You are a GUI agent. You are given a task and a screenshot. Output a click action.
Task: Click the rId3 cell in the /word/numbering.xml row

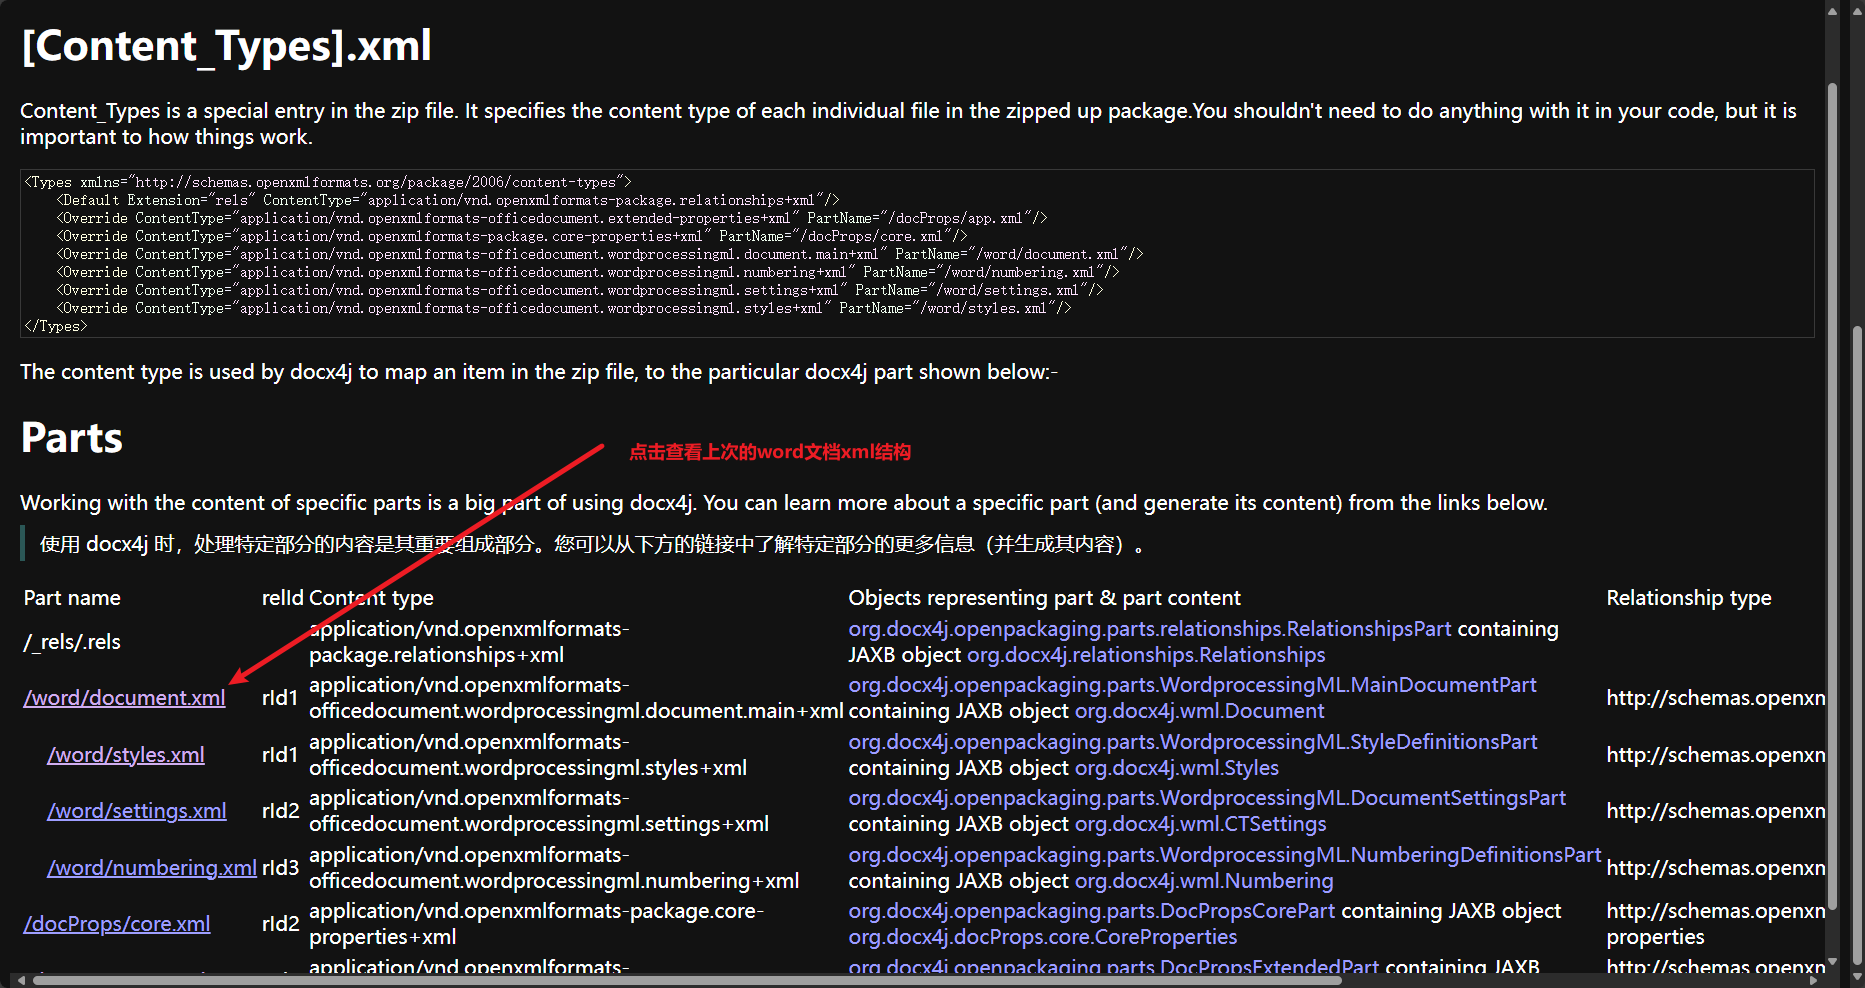click(281, 868)
